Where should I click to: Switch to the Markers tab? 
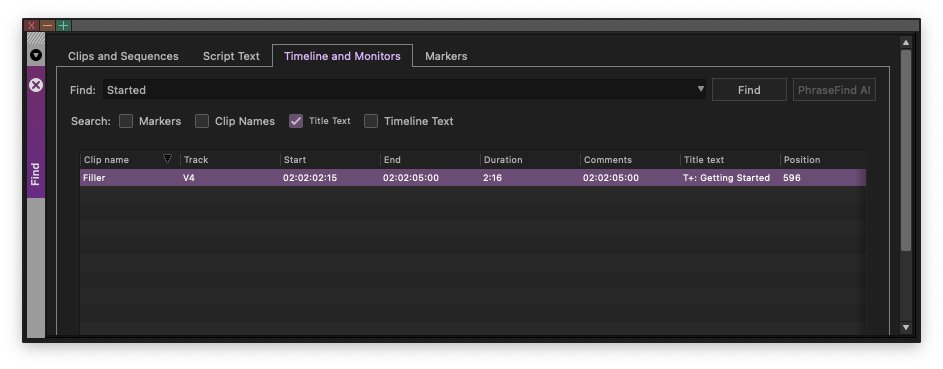pos(446,56)
